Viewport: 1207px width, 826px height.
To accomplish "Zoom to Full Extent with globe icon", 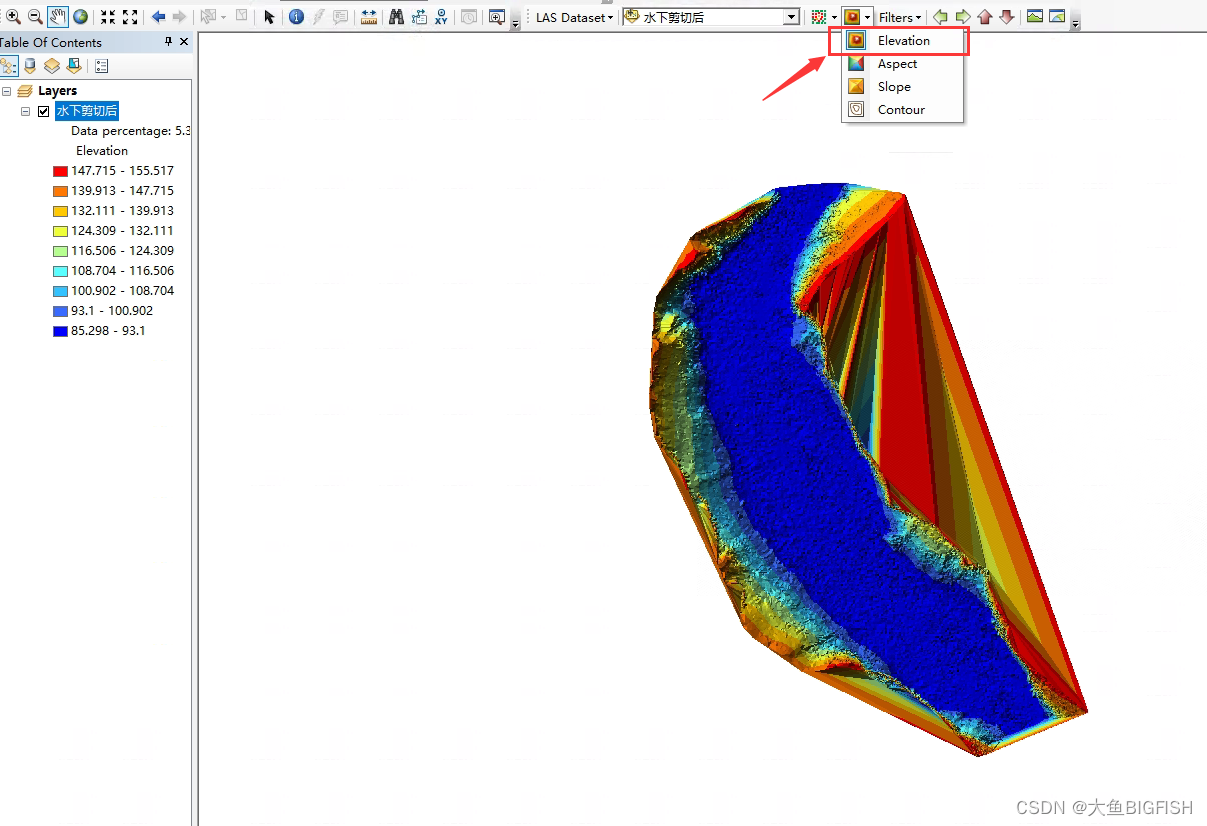I will [x=79, y=16].
